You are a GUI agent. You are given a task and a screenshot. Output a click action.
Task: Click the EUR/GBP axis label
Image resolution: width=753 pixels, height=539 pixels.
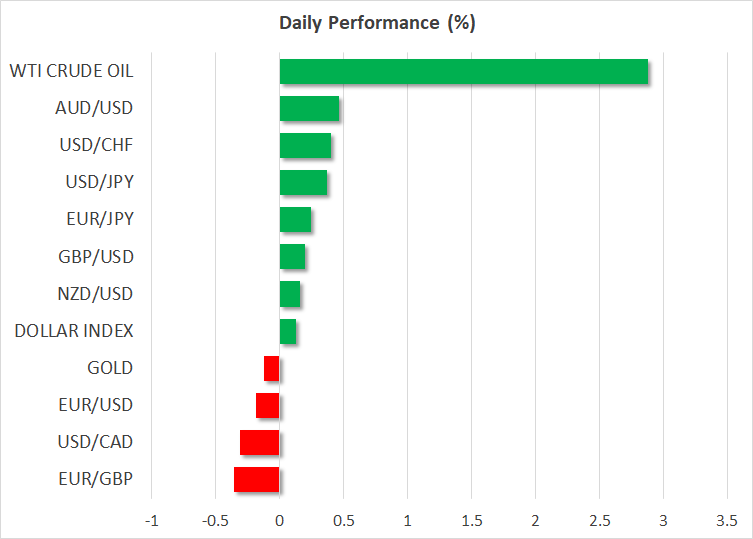click(x=96, y=479)
